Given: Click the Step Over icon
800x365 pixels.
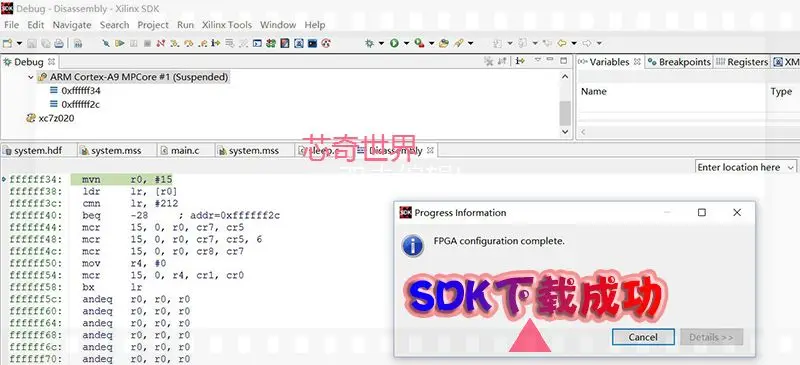Looking at the screenshot, I should [189, 43].
